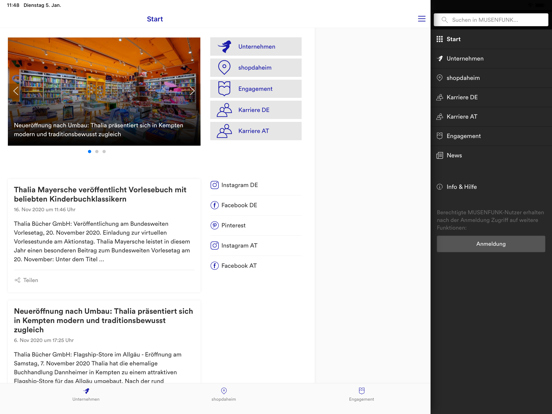Screen dimensions: 552x414
Task: Select the second carousel page dot
Action: (x=97, y=152)
